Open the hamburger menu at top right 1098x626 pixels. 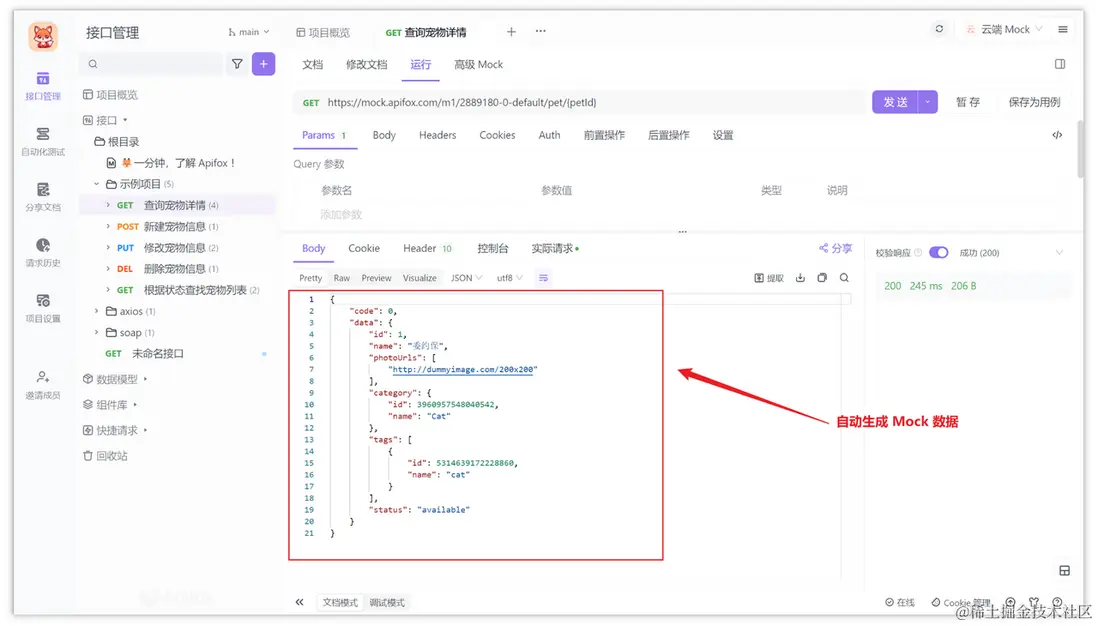pos(1063,29)
